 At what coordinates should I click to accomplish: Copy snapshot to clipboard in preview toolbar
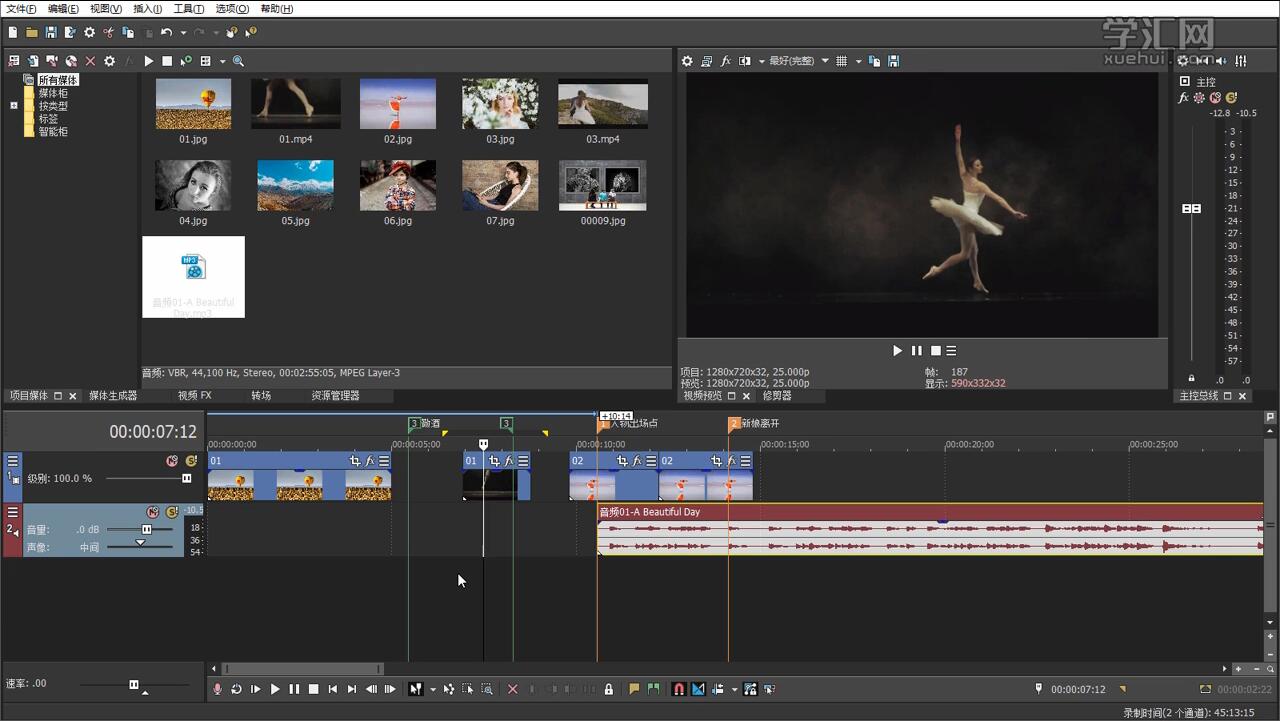click(874, 61)
